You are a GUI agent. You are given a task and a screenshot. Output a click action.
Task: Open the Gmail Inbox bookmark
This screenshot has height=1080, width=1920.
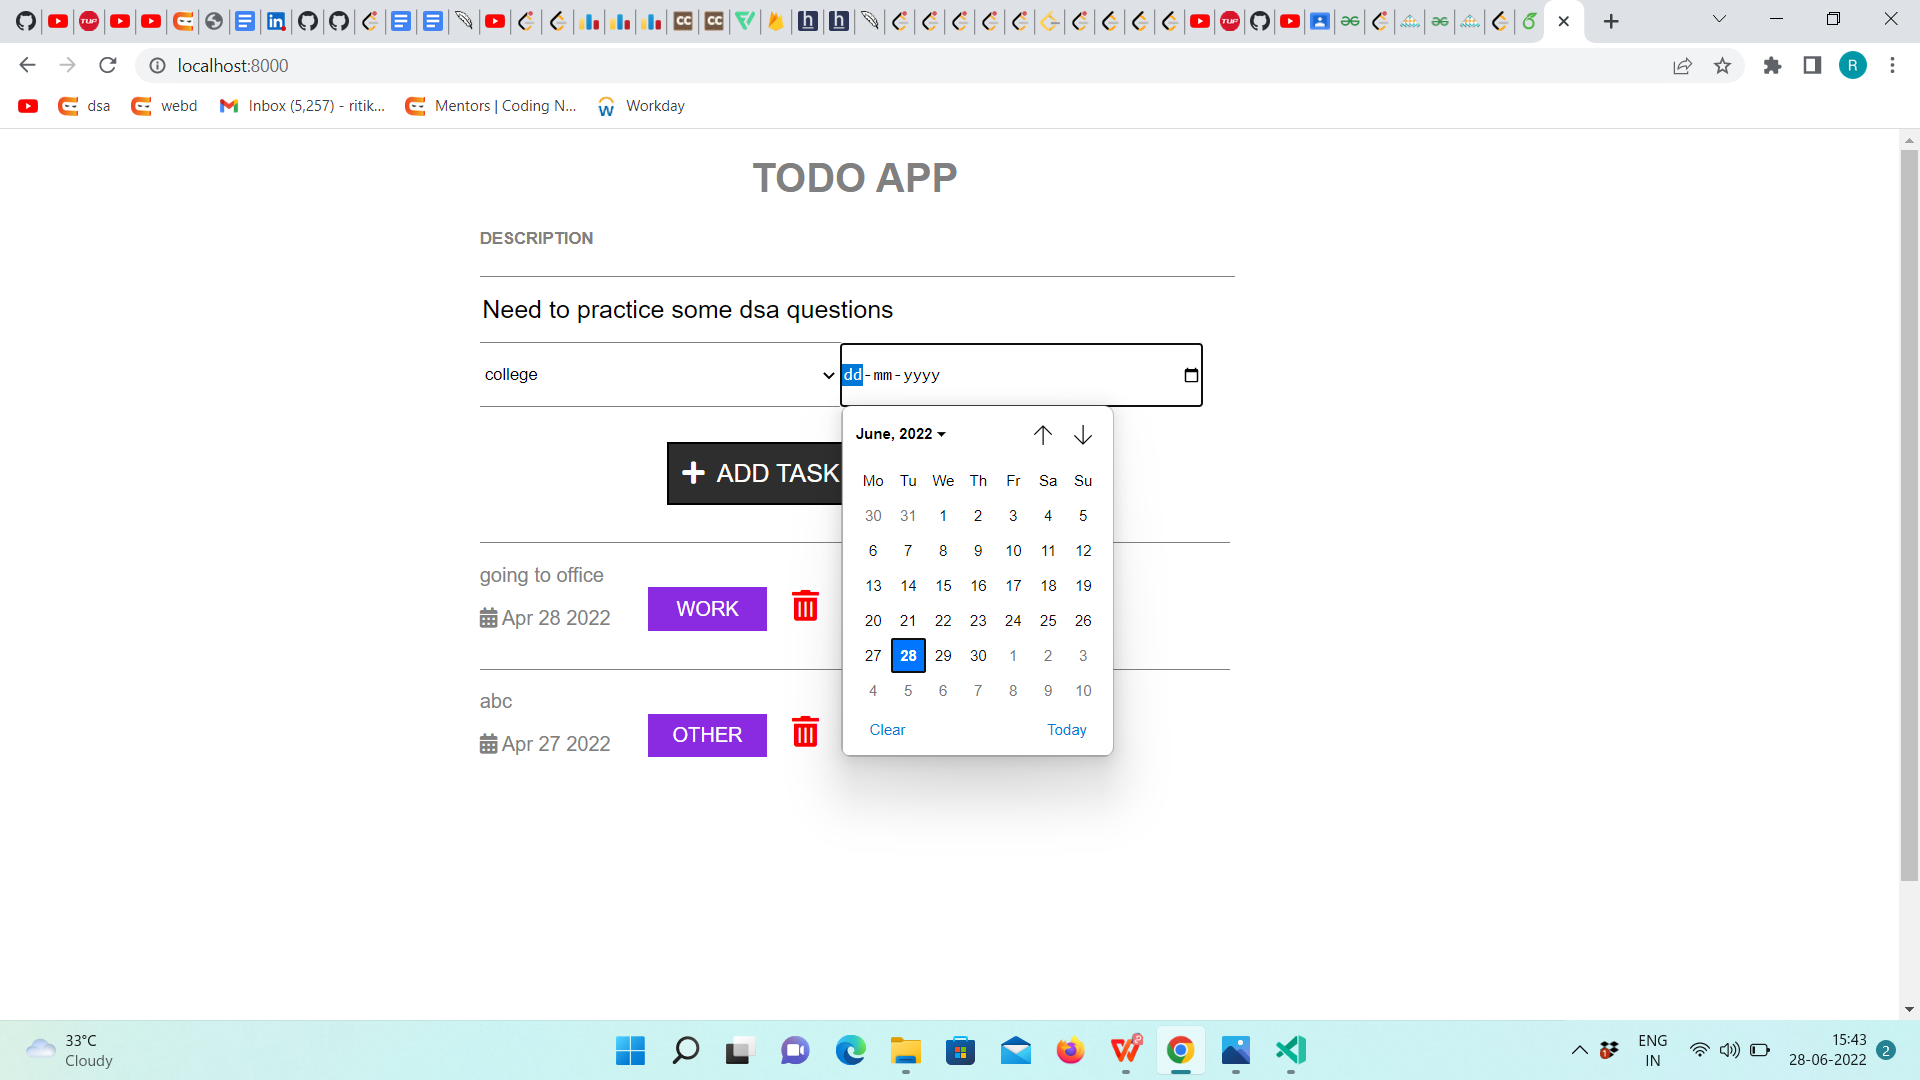pos(302,106)
